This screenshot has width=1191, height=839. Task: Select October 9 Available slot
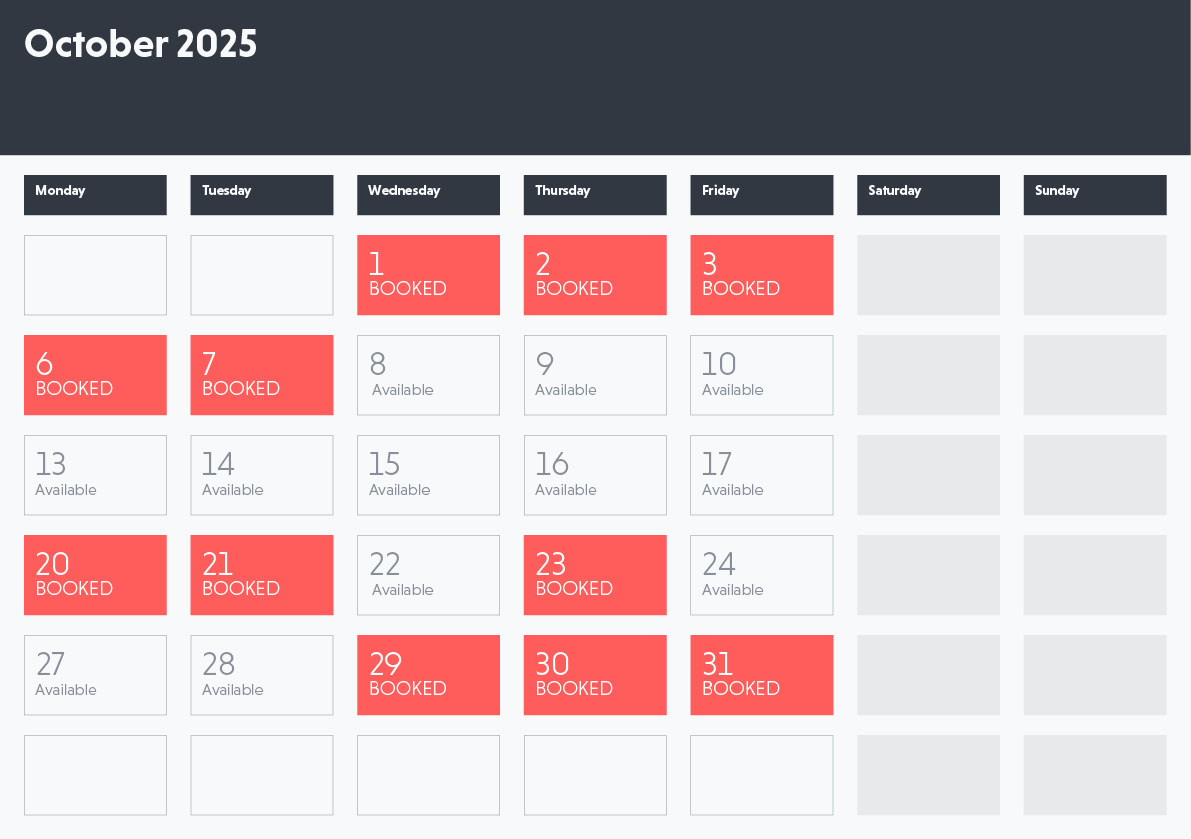pos(595,375)
